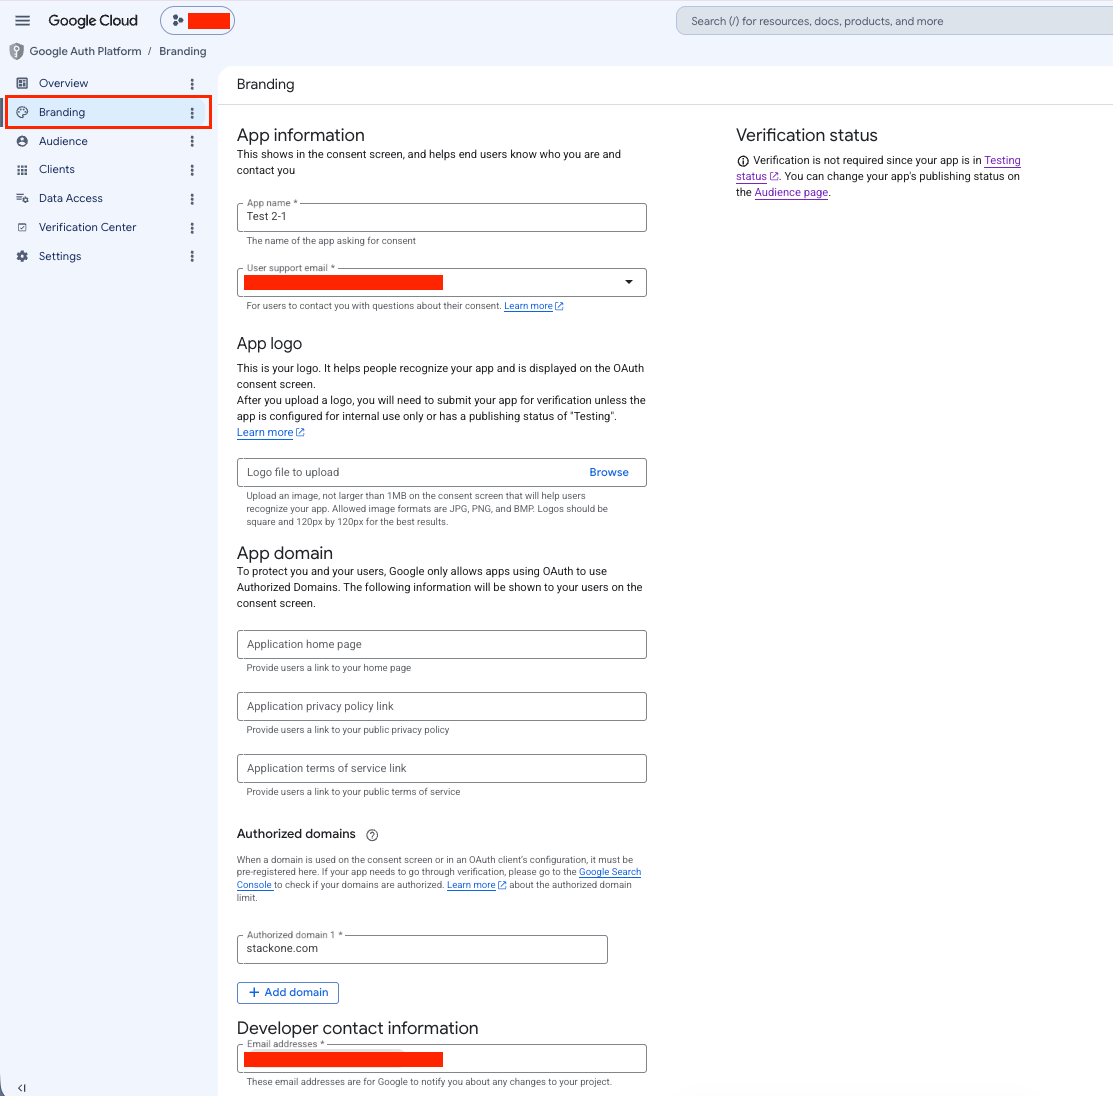Open Overview's three-dot options
The height and width of the screenshot is (1096, 1113).
[x=192, y=84]
